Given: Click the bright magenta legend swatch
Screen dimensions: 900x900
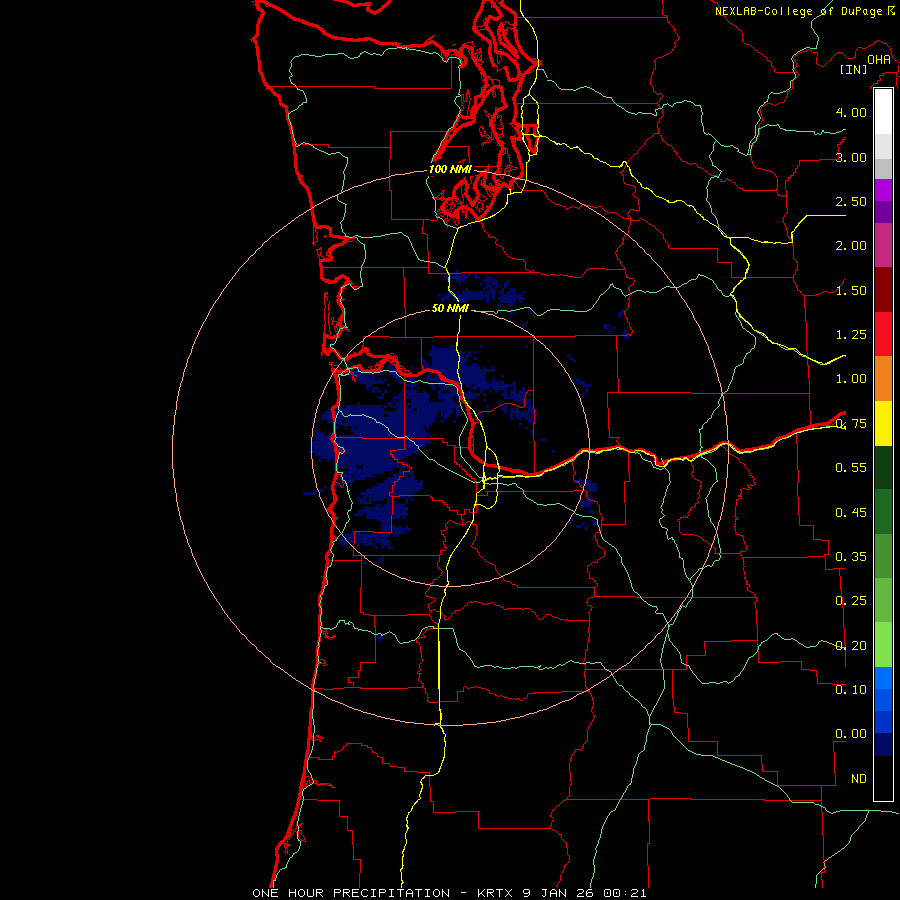Looking at the screenshot, I should click(883, 190).
